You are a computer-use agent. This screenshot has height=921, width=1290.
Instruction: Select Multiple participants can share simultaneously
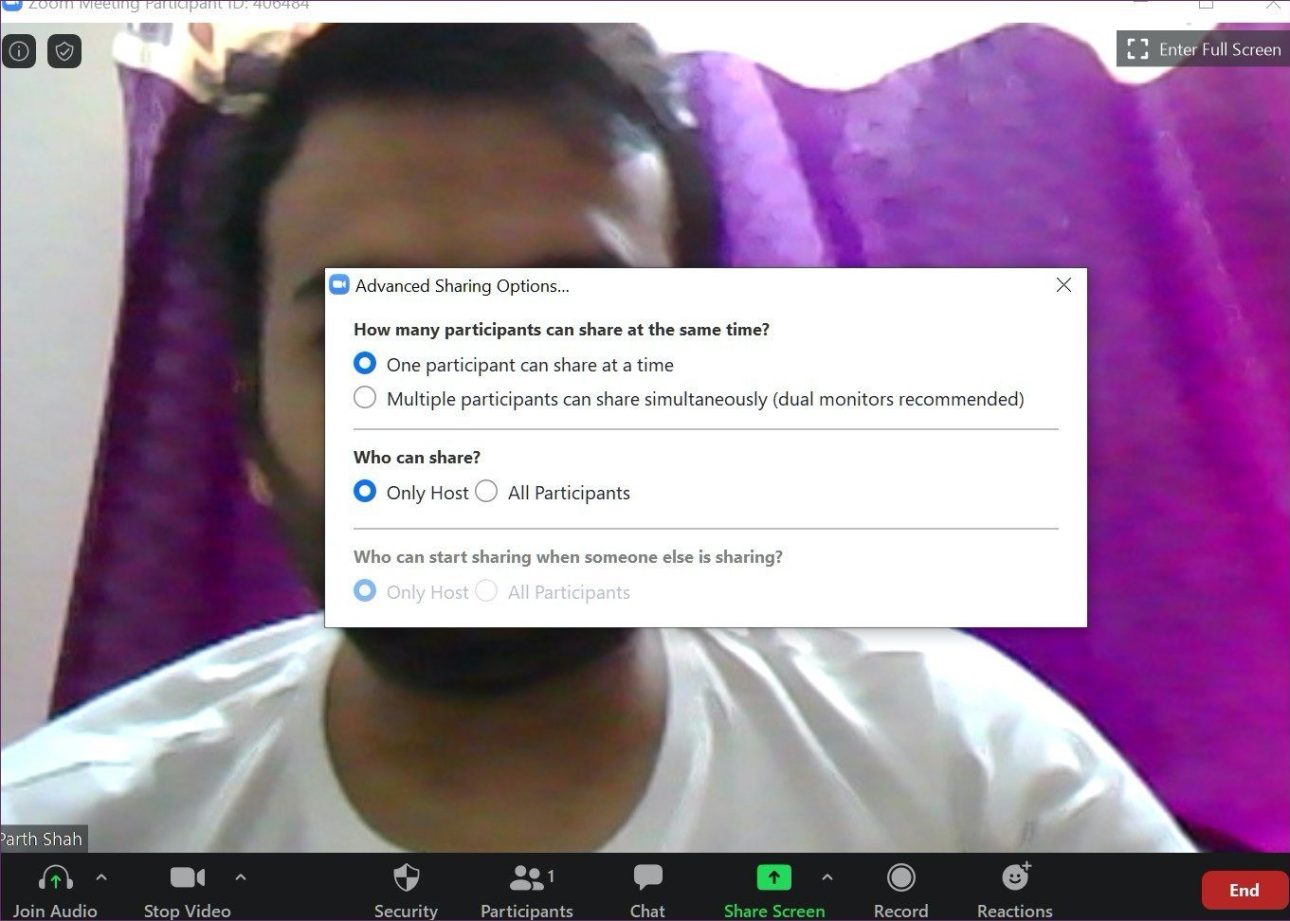coord(365,398)
